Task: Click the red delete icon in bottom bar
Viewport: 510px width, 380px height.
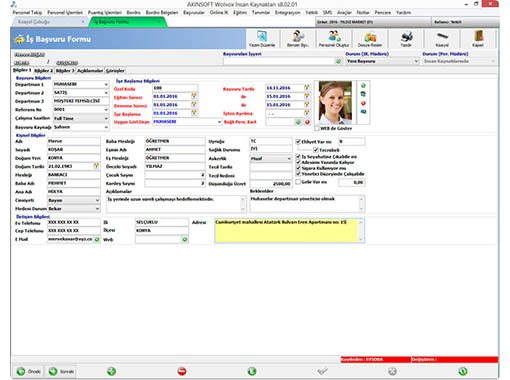Action: [182, 371]
